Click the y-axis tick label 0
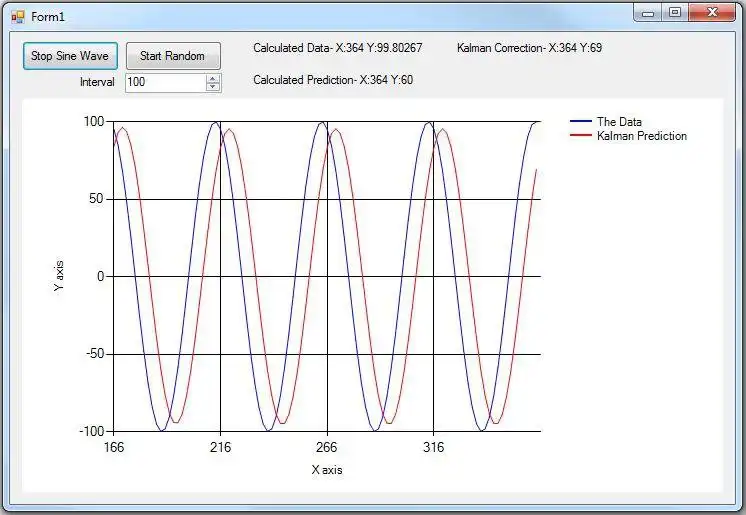This screenshot has width=746, height=515. [x=100, y=277]
